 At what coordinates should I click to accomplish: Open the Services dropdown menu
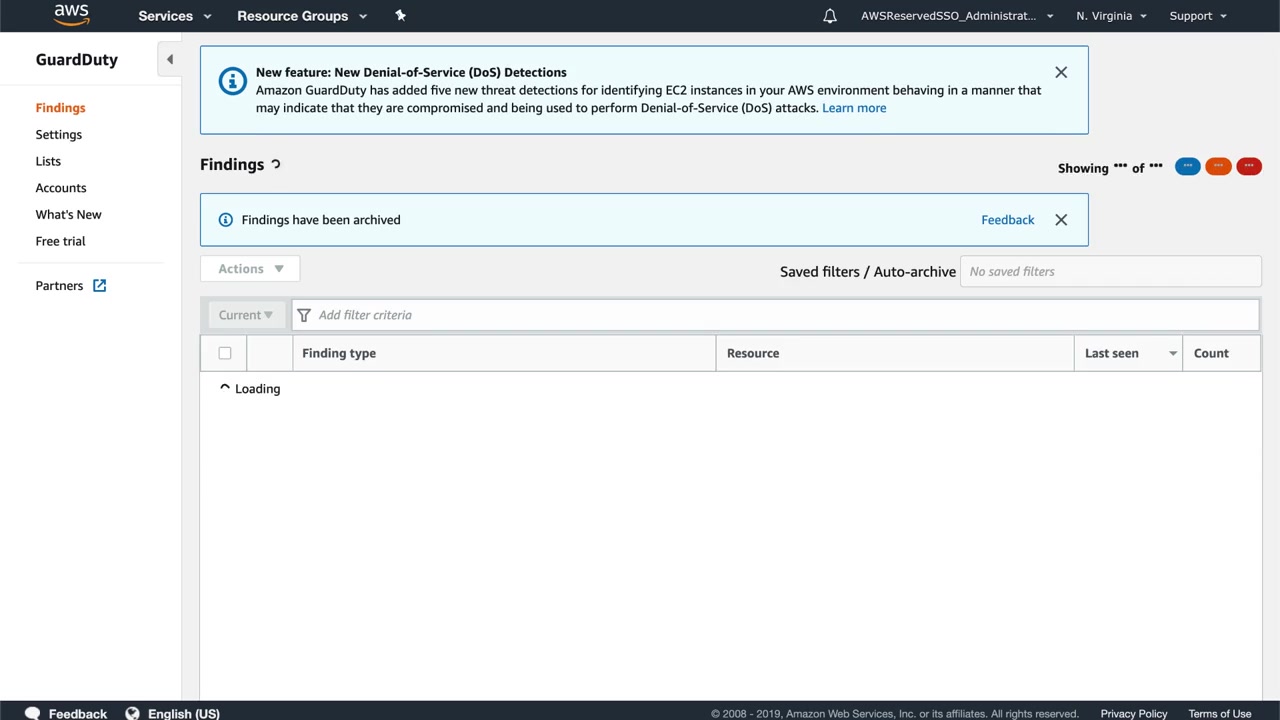tap(175, 16)
